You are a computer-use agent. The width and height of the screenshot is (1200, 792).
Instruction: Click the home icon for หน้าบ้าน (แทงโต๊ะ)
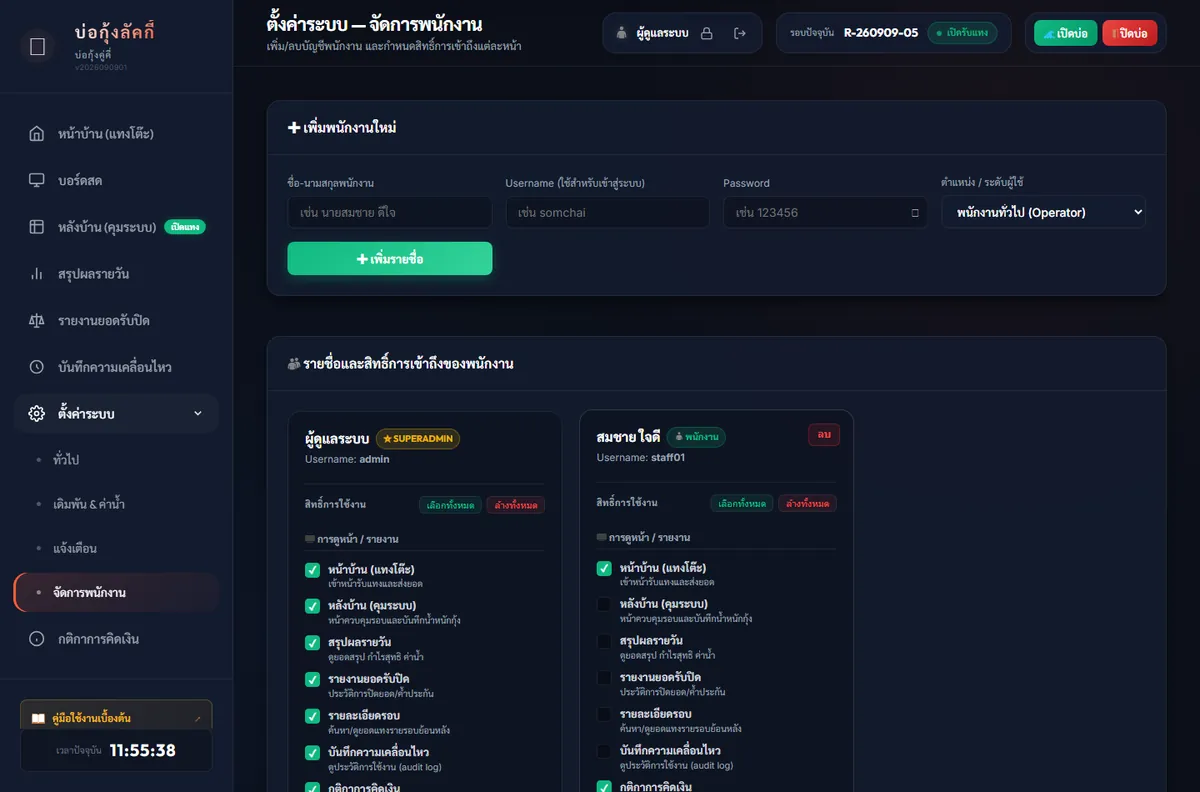click(x=37, y=134)
